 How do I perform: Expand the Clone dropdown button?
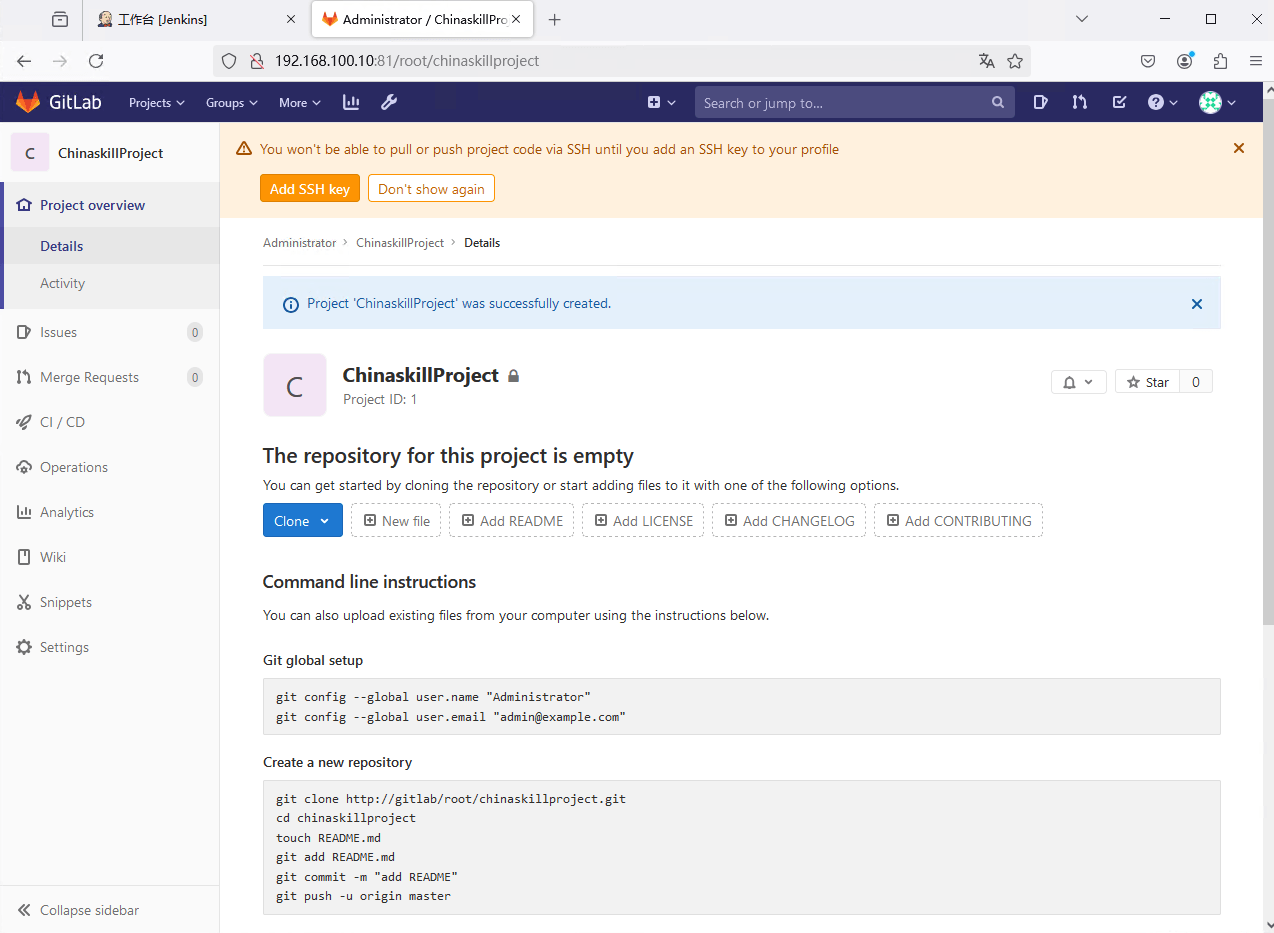point(302,521)
